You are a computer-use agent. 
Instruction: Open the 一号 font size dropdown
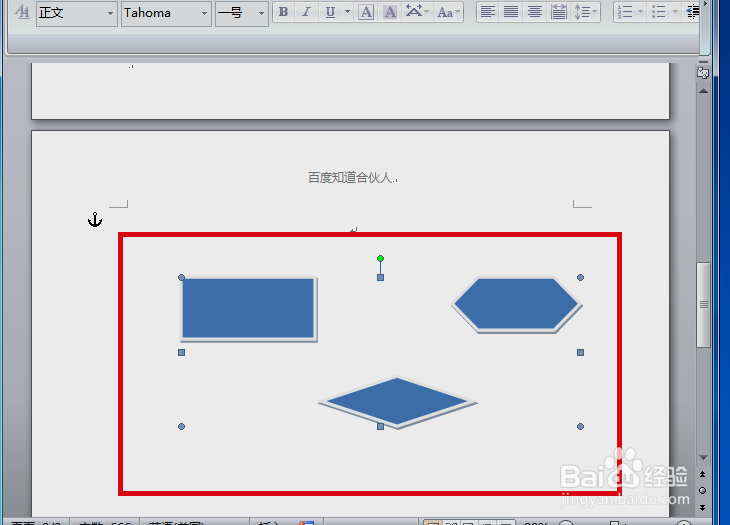click(x=261, y=13)
